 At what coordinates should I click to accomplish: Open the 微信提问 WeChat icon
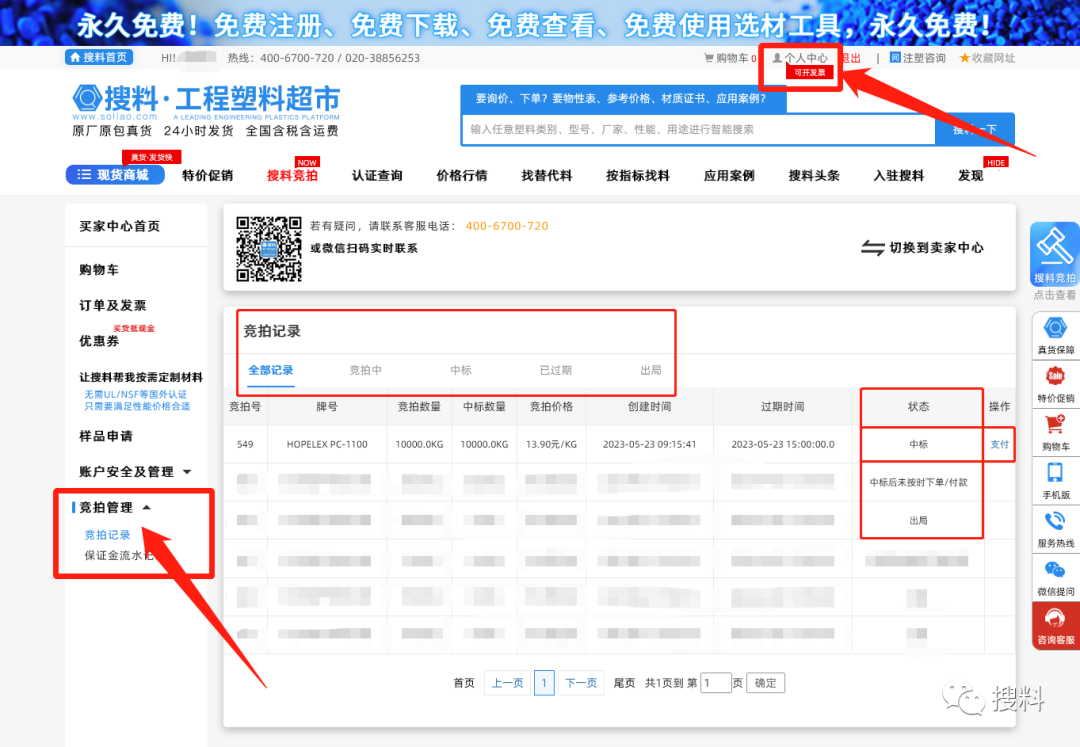(x=1055, y=570)
